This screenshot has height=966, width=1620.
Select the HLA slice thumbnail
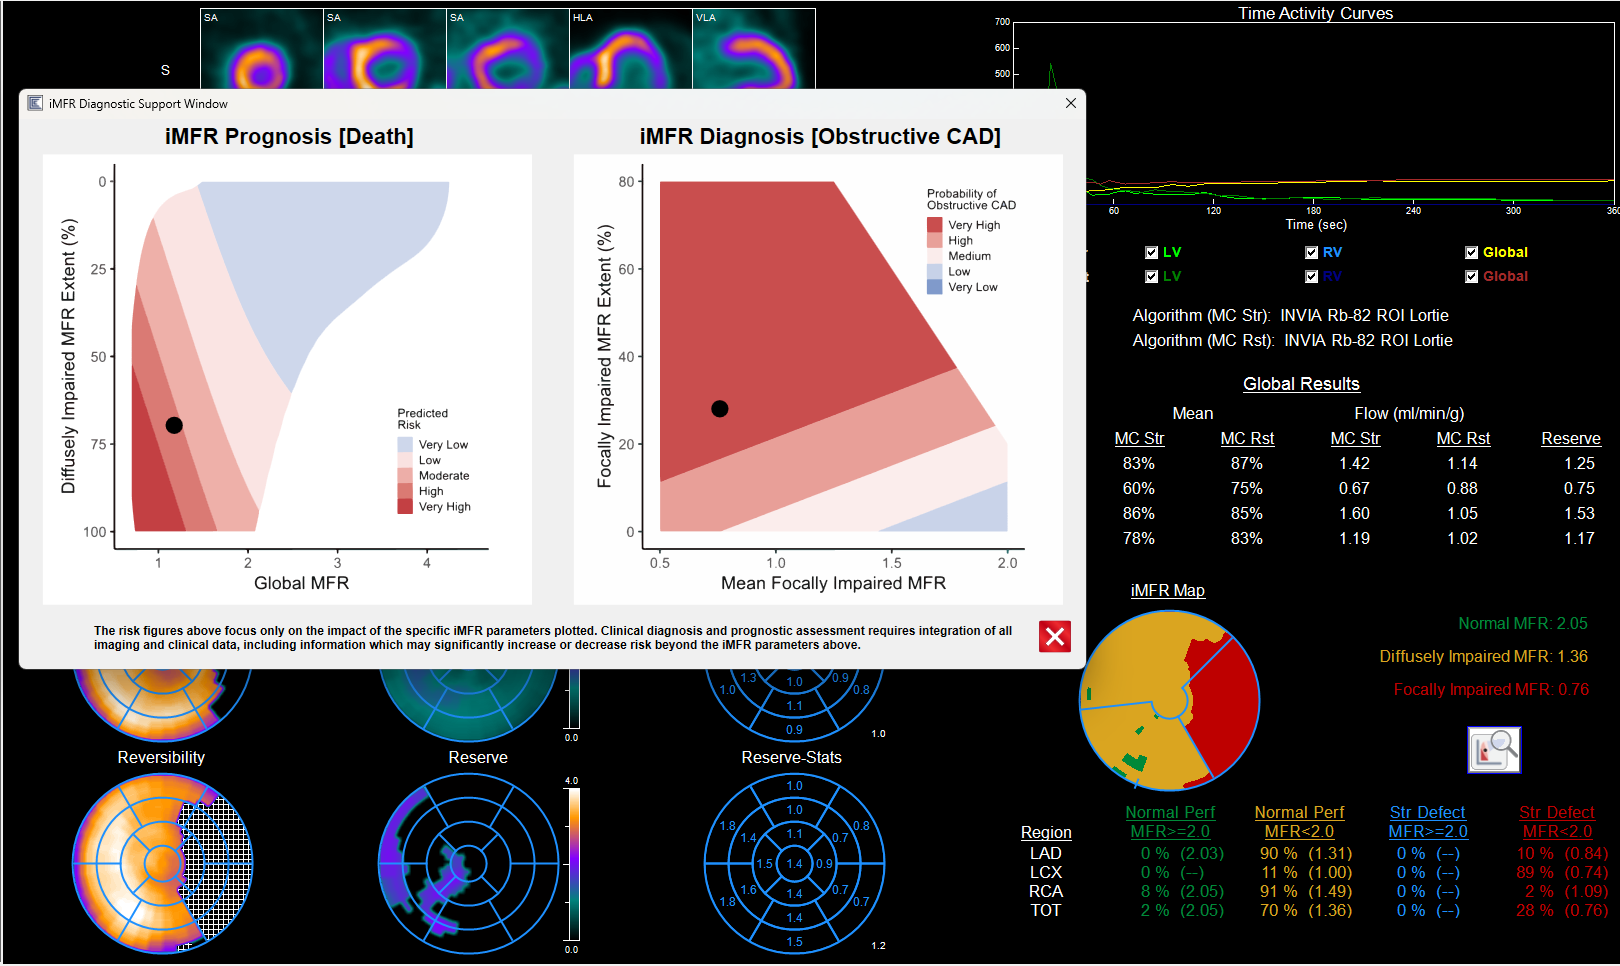630,45
